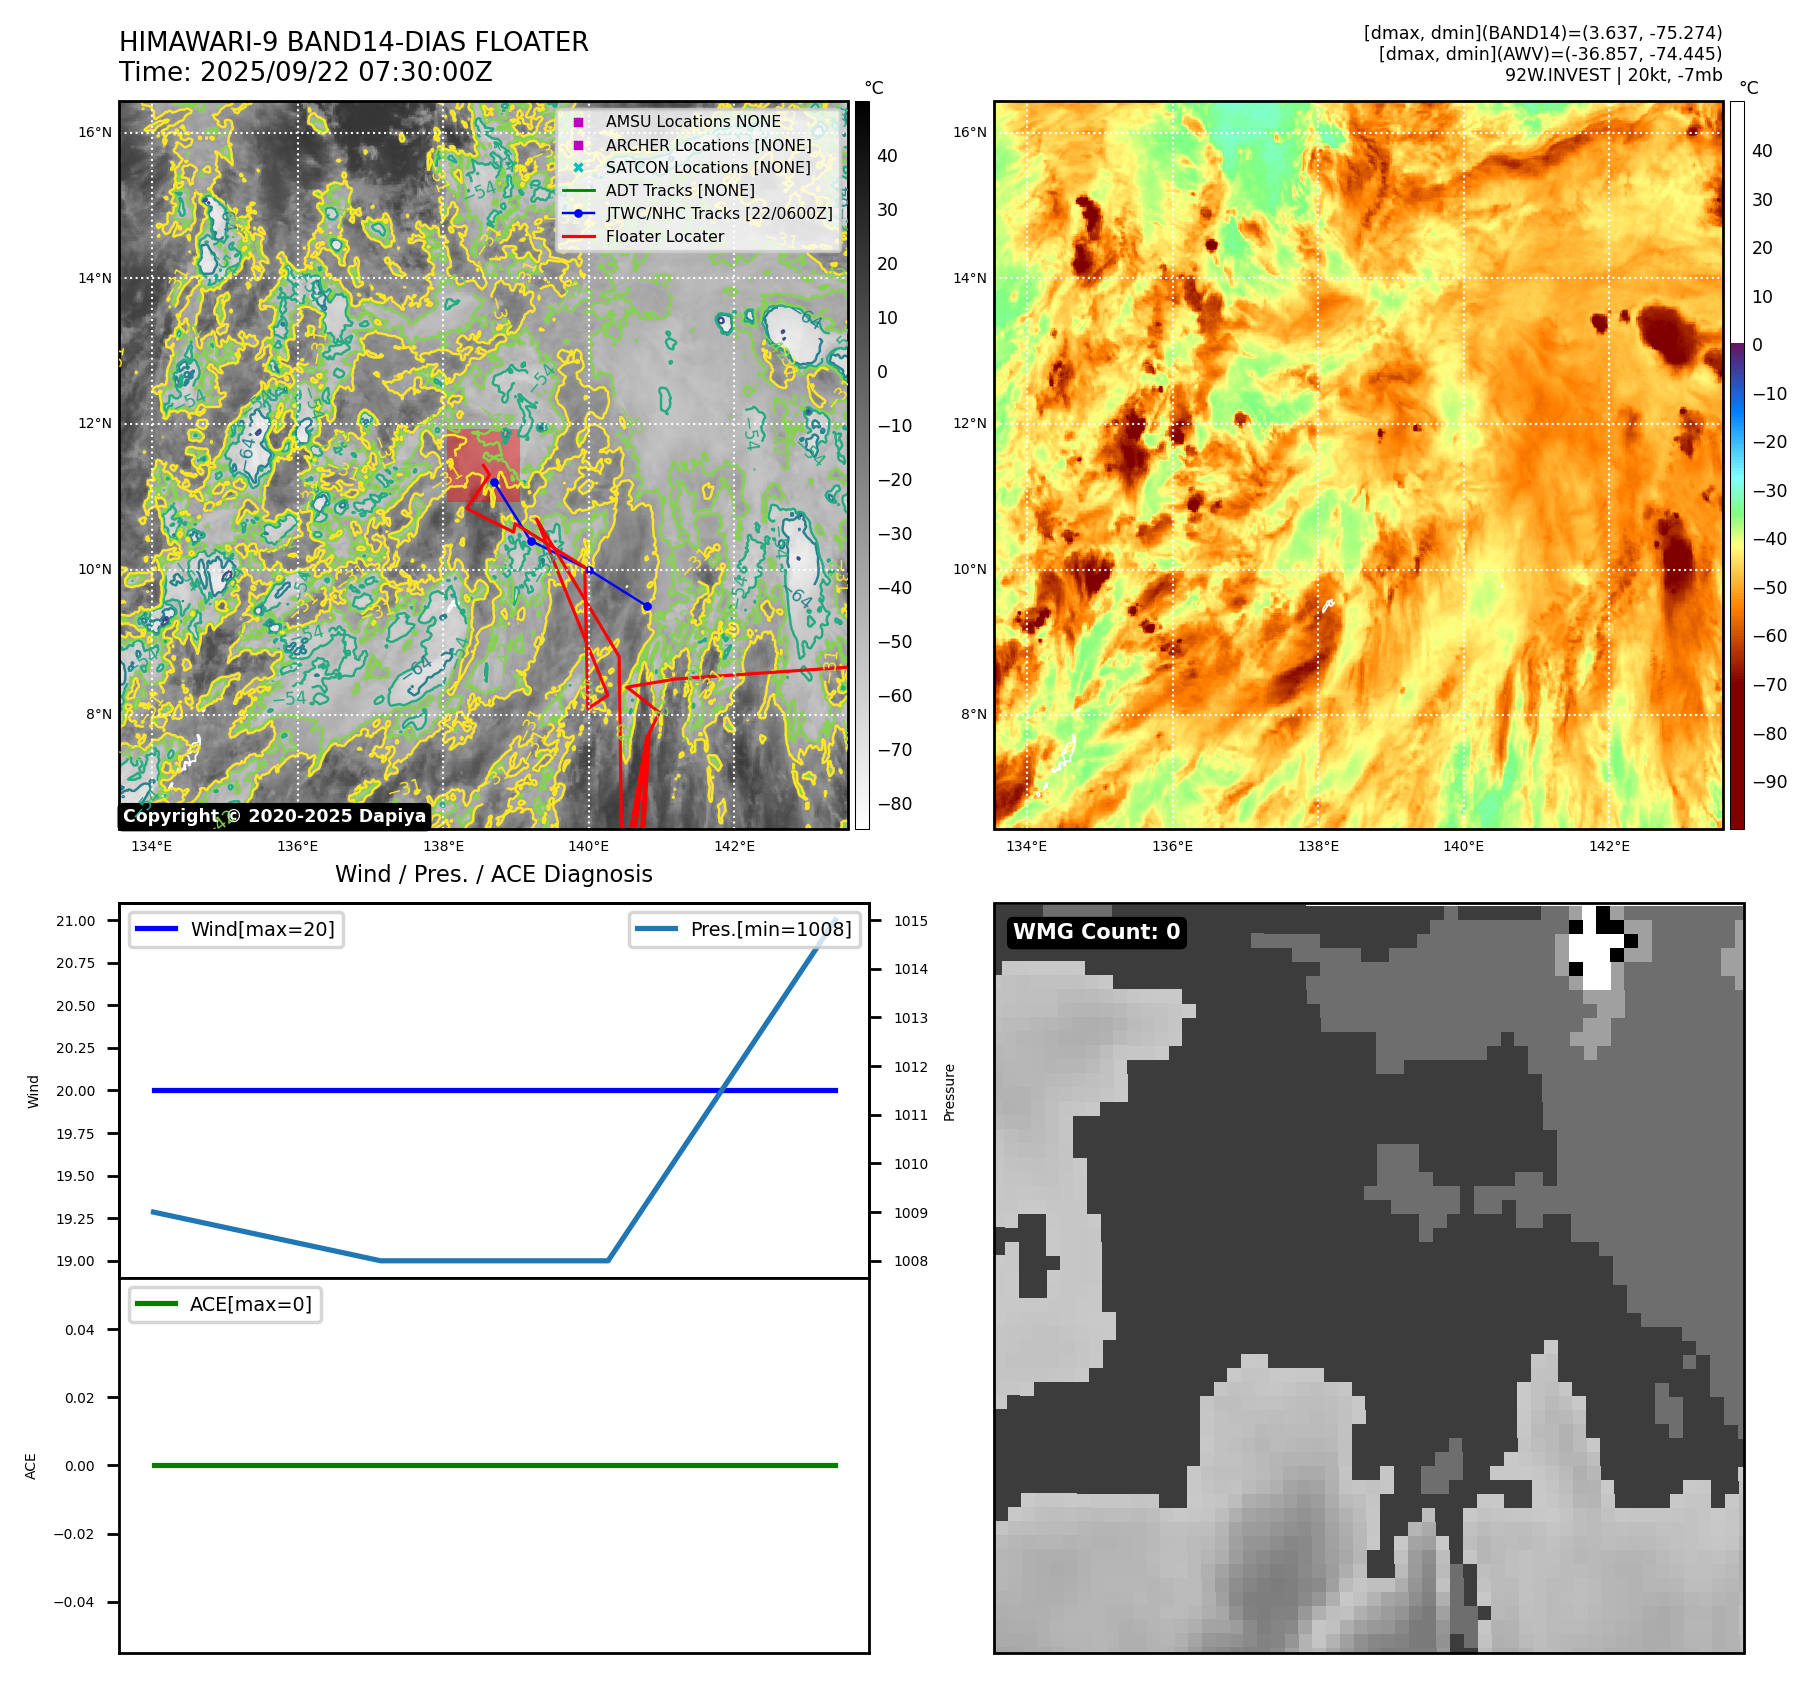The width and height of the screenshot is (1813, 1690).
Task: Click the ARCHER Locations [NONE] legend entry
Action: pos(708,145)
